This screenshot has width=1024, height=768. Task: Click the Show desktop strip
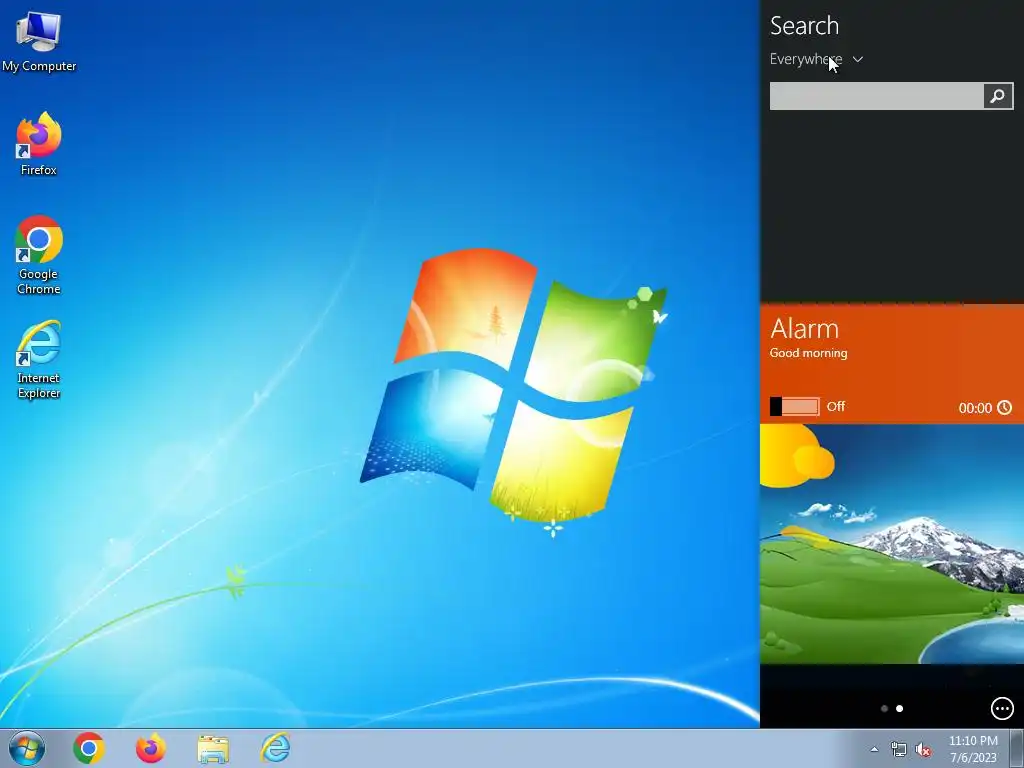(1017, 748)
